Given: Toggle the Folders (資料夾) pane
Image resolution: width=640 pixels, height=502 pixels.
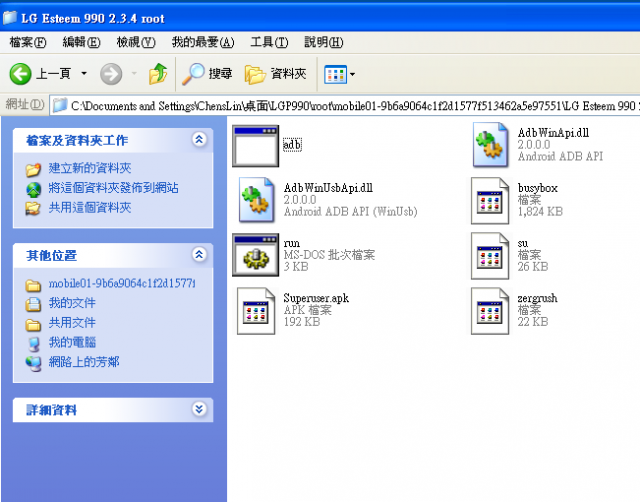Looking at the screenshot, I should (276, 74).
